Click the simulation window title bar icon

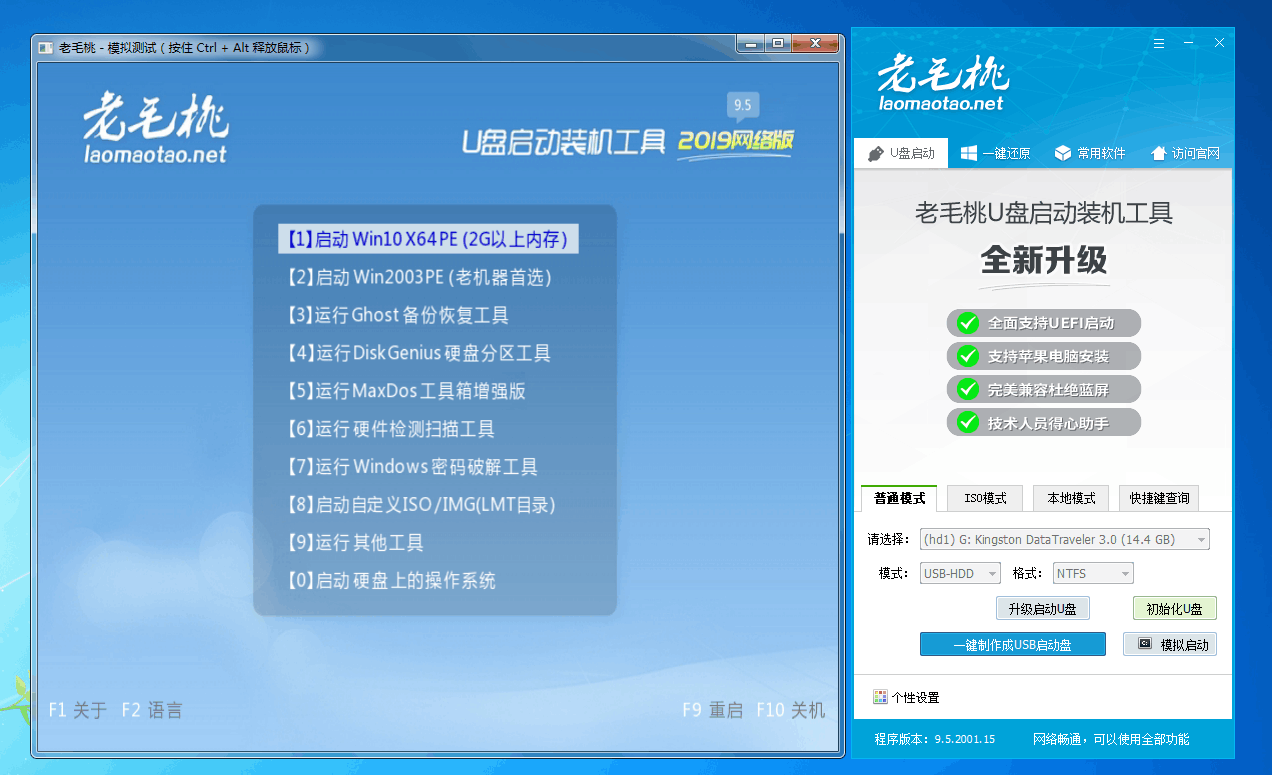click(x=46, y=47)
